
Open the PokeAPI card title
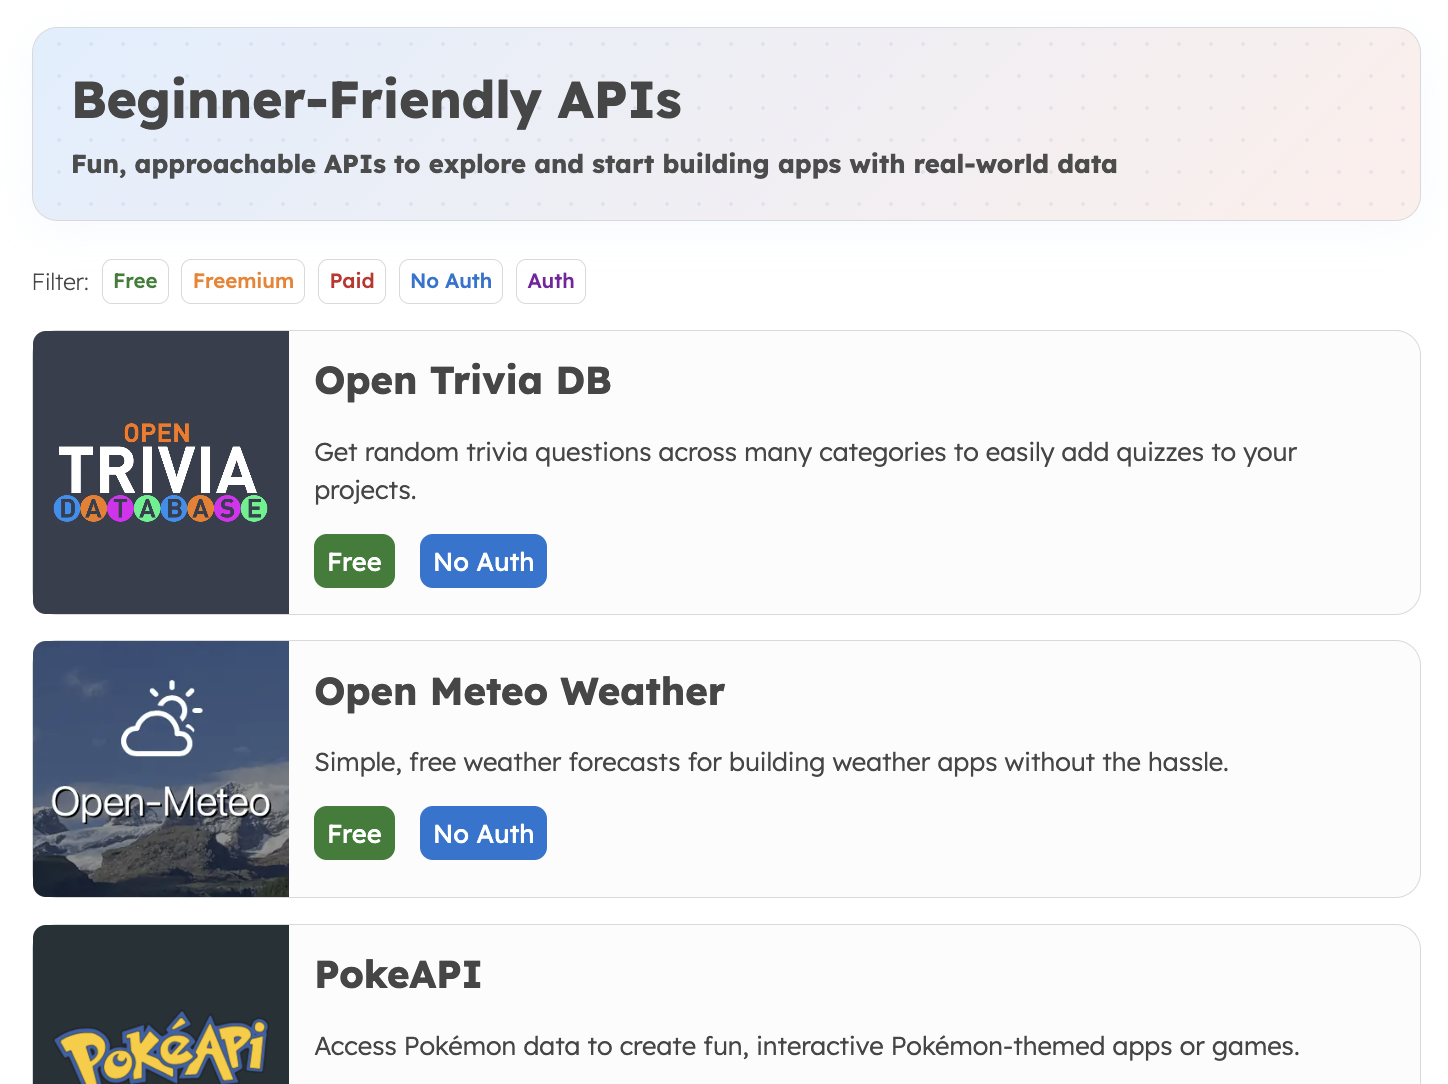(x=398, y=975)
